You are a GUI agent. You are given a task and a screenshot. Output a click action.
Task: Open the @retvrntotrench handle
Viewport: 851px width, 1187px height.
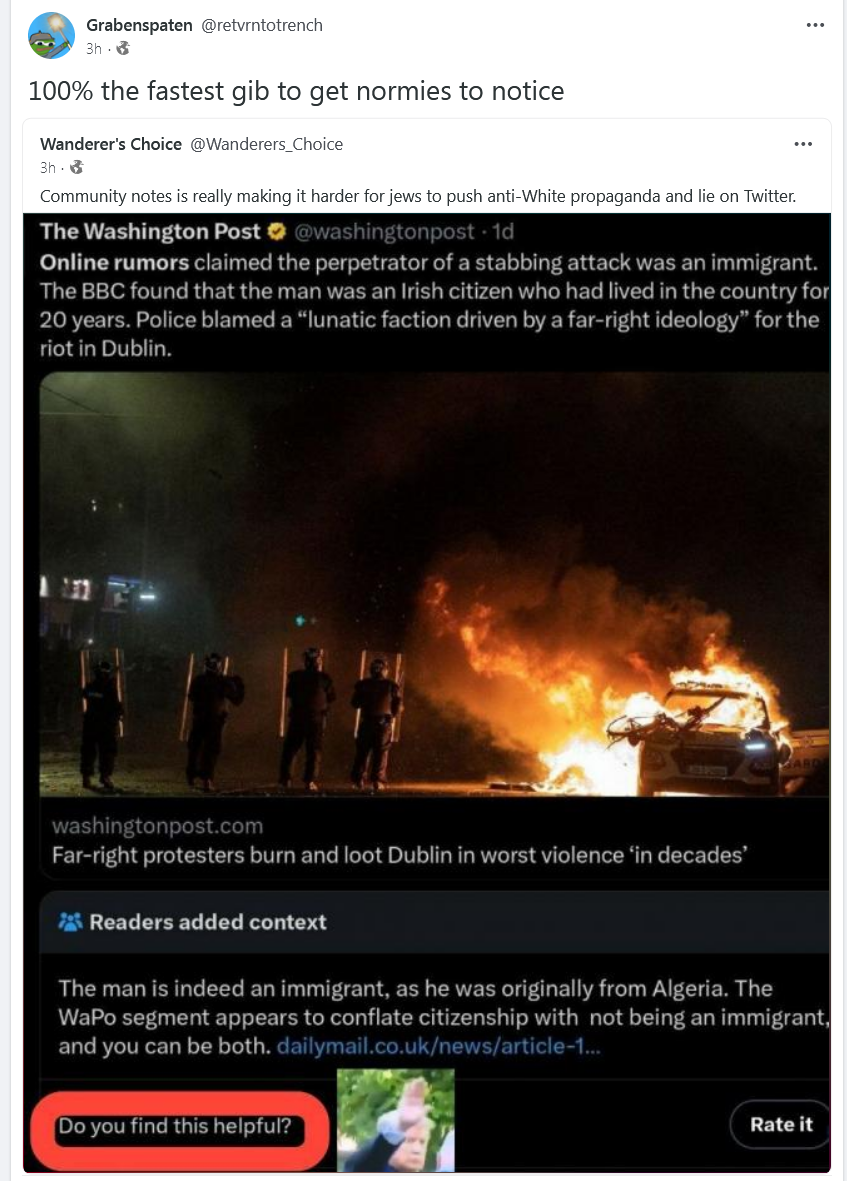point(262,25)
